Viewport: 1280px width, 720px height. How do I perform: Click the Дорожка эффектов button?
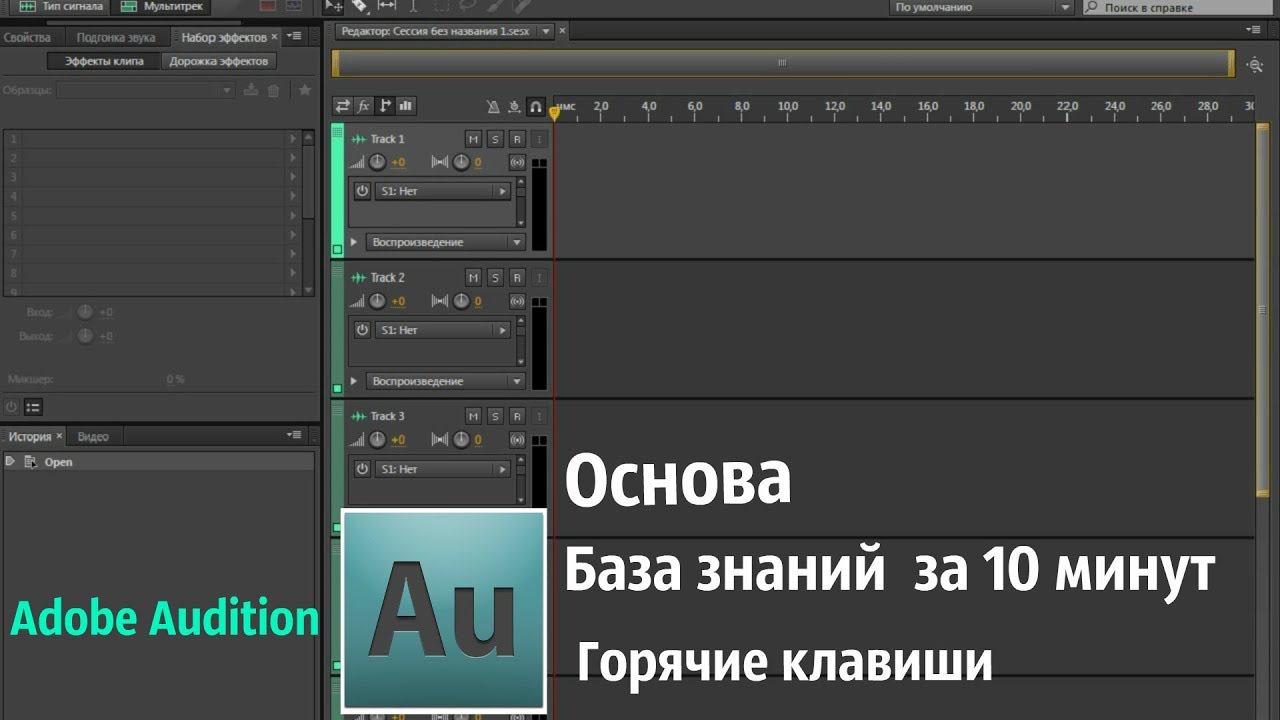[x=219, y=61]
